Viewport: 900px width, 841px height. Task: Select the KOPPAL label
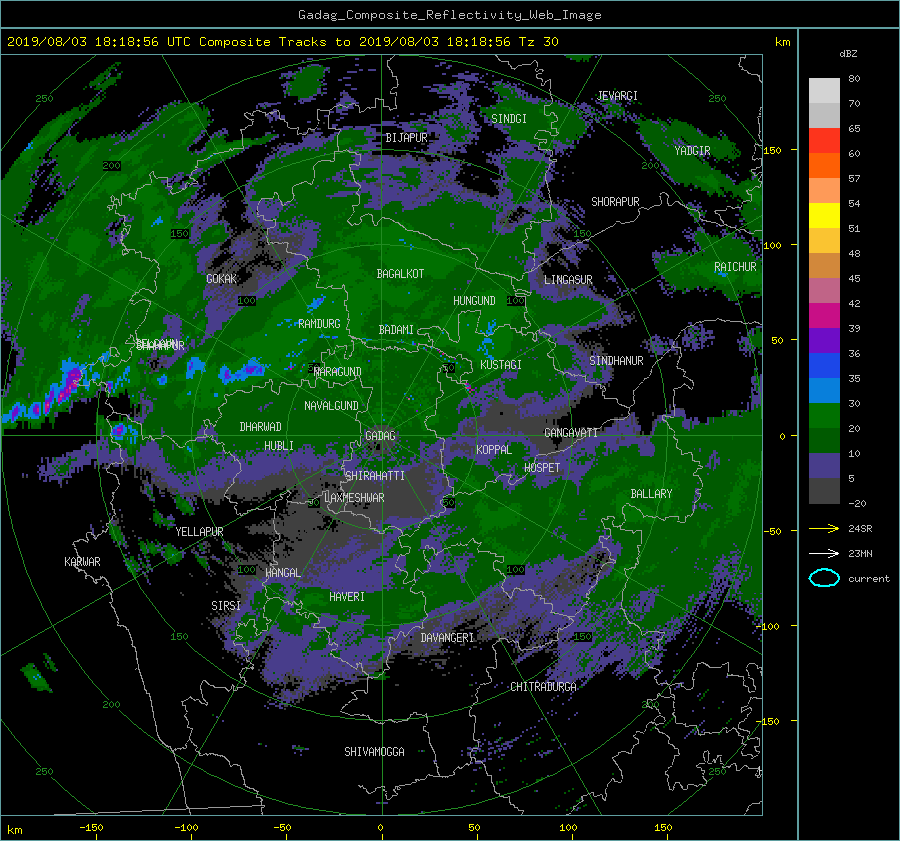[494, 450]
